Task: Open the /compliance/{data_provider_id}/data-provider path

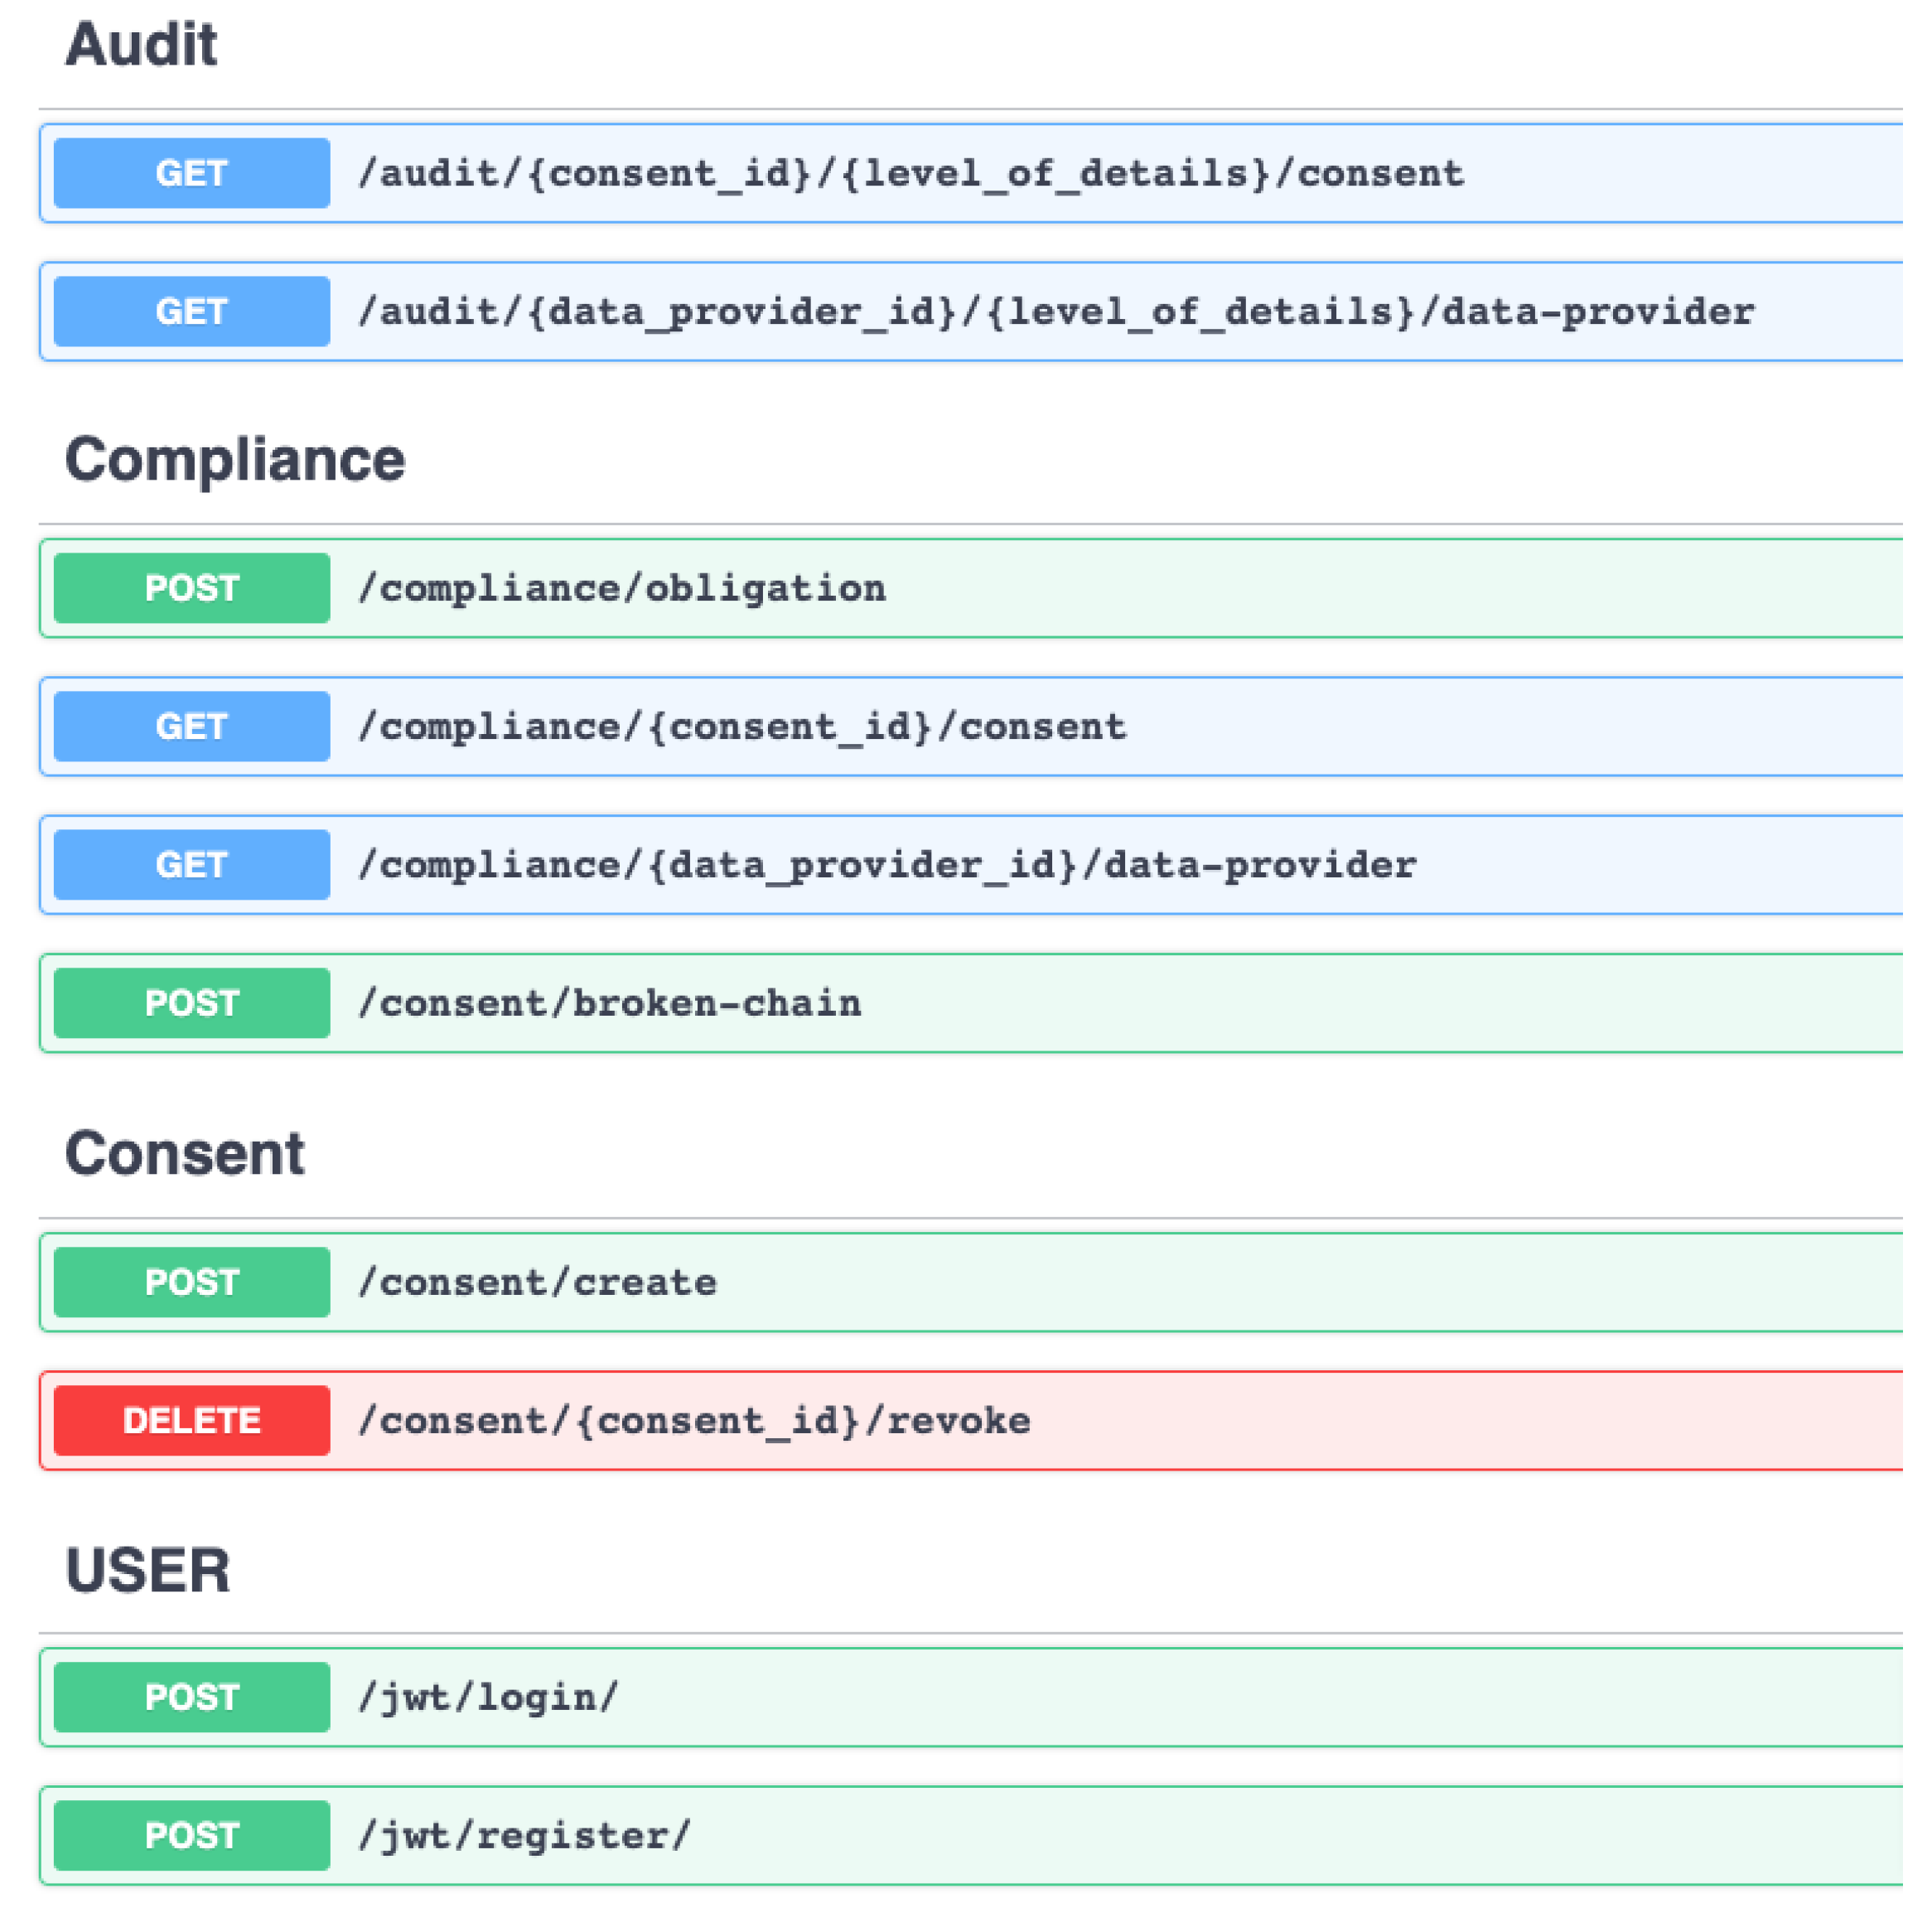Action: pos(887,865)
